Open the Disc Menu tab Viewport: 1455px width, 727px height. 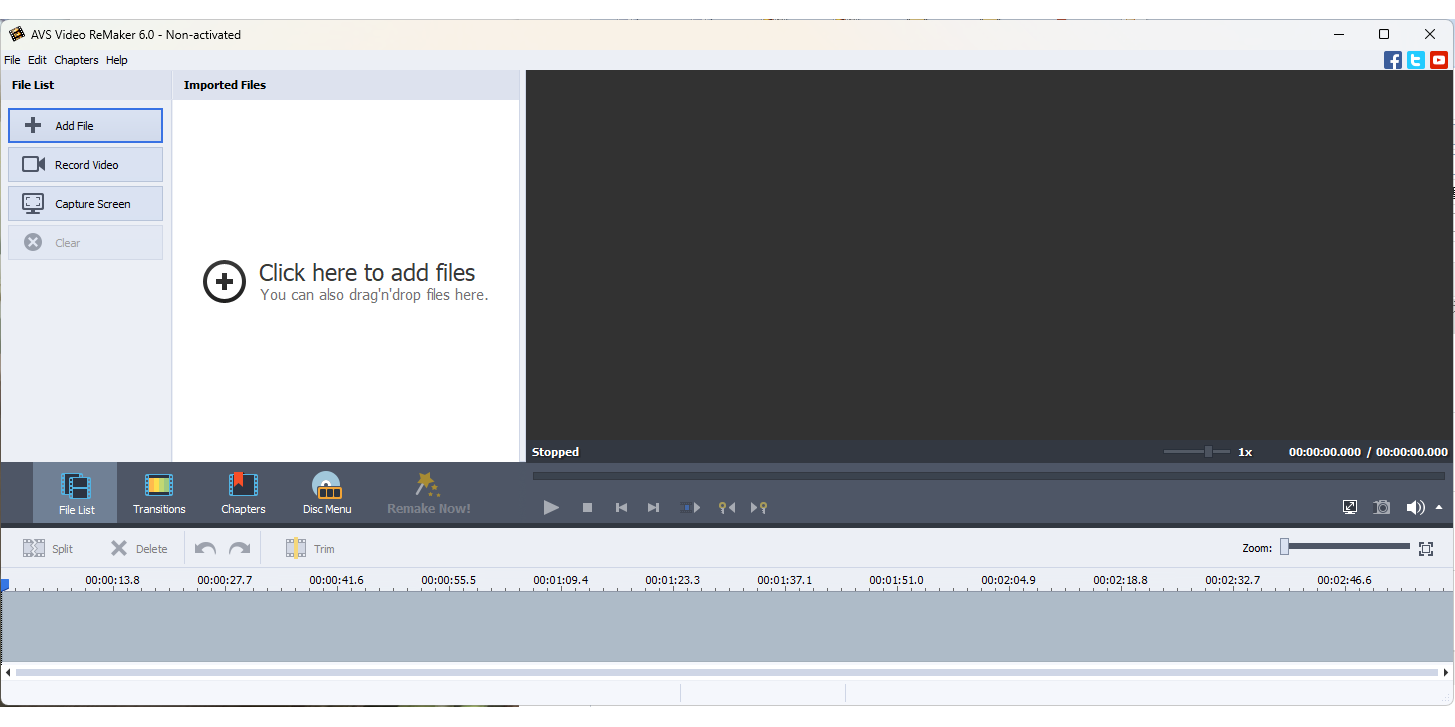(x=327, y=493)
